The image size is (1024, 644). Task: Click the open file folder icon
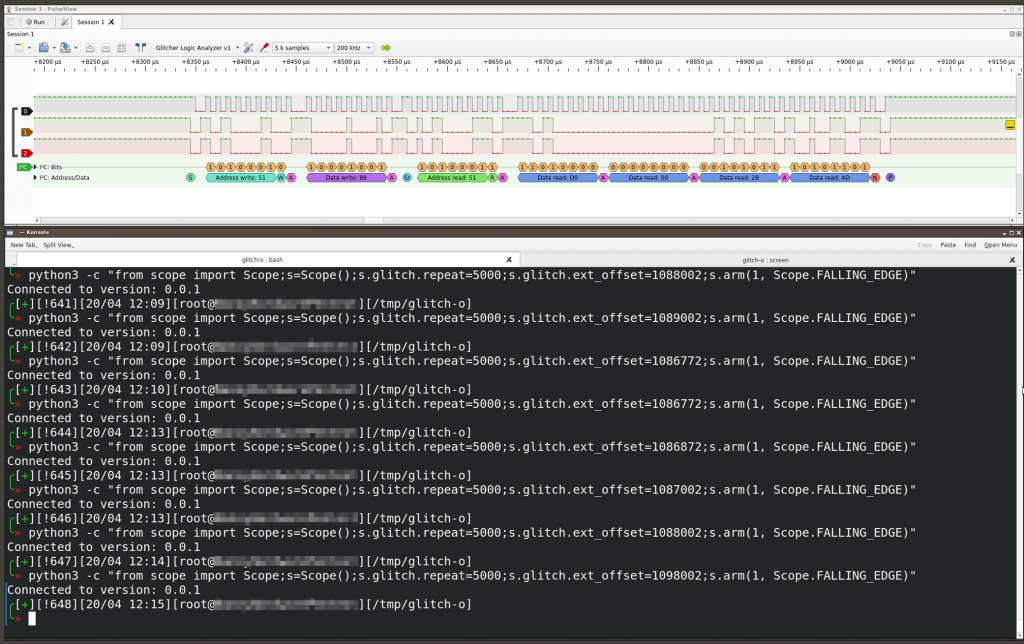(43, 47)
